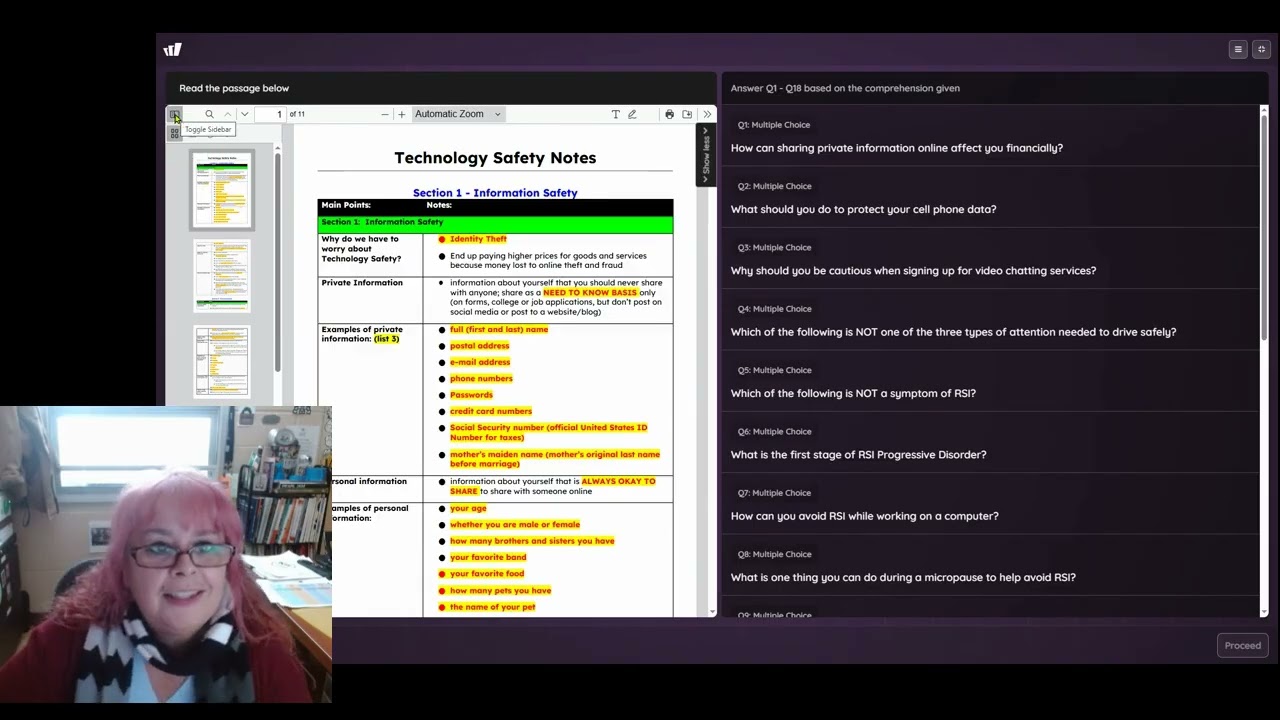
Task: Click 'Section 1 - Information Safety' heading
Action: click(x=495, y=193)
